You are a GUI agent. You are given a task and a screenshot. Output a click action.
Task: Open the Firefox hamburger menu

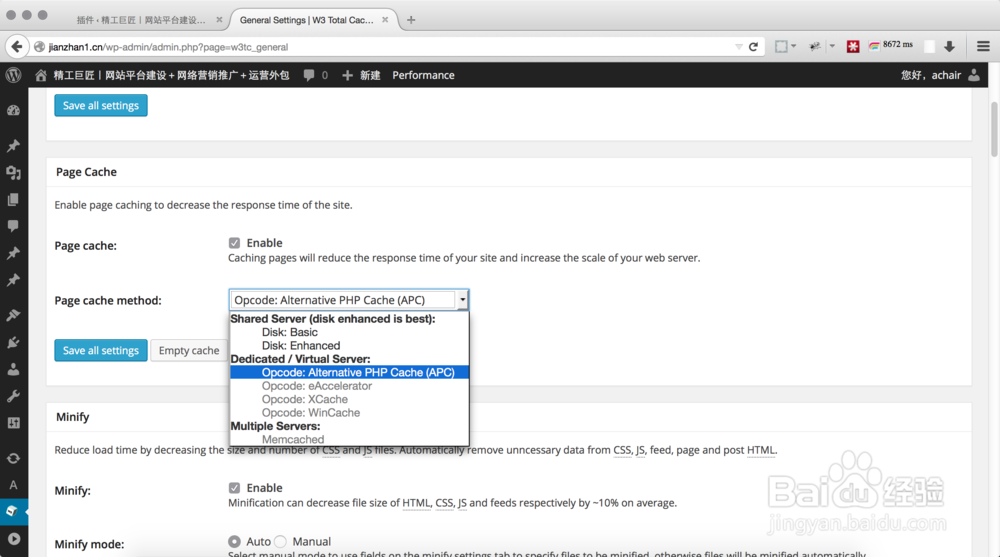click(x=983, y=46)
